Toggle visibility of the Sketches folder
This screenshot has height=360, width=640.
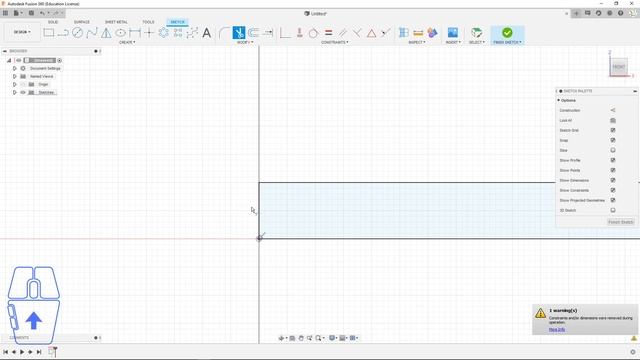click(x=23, y=92)
